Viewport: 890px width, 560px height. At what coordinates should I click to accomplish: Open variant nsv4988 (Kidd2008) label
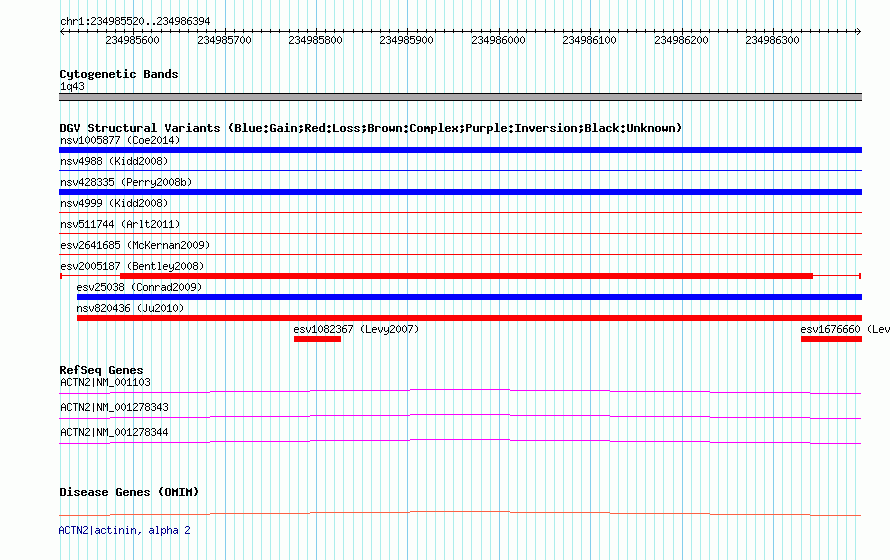click(x=114, y=161)
